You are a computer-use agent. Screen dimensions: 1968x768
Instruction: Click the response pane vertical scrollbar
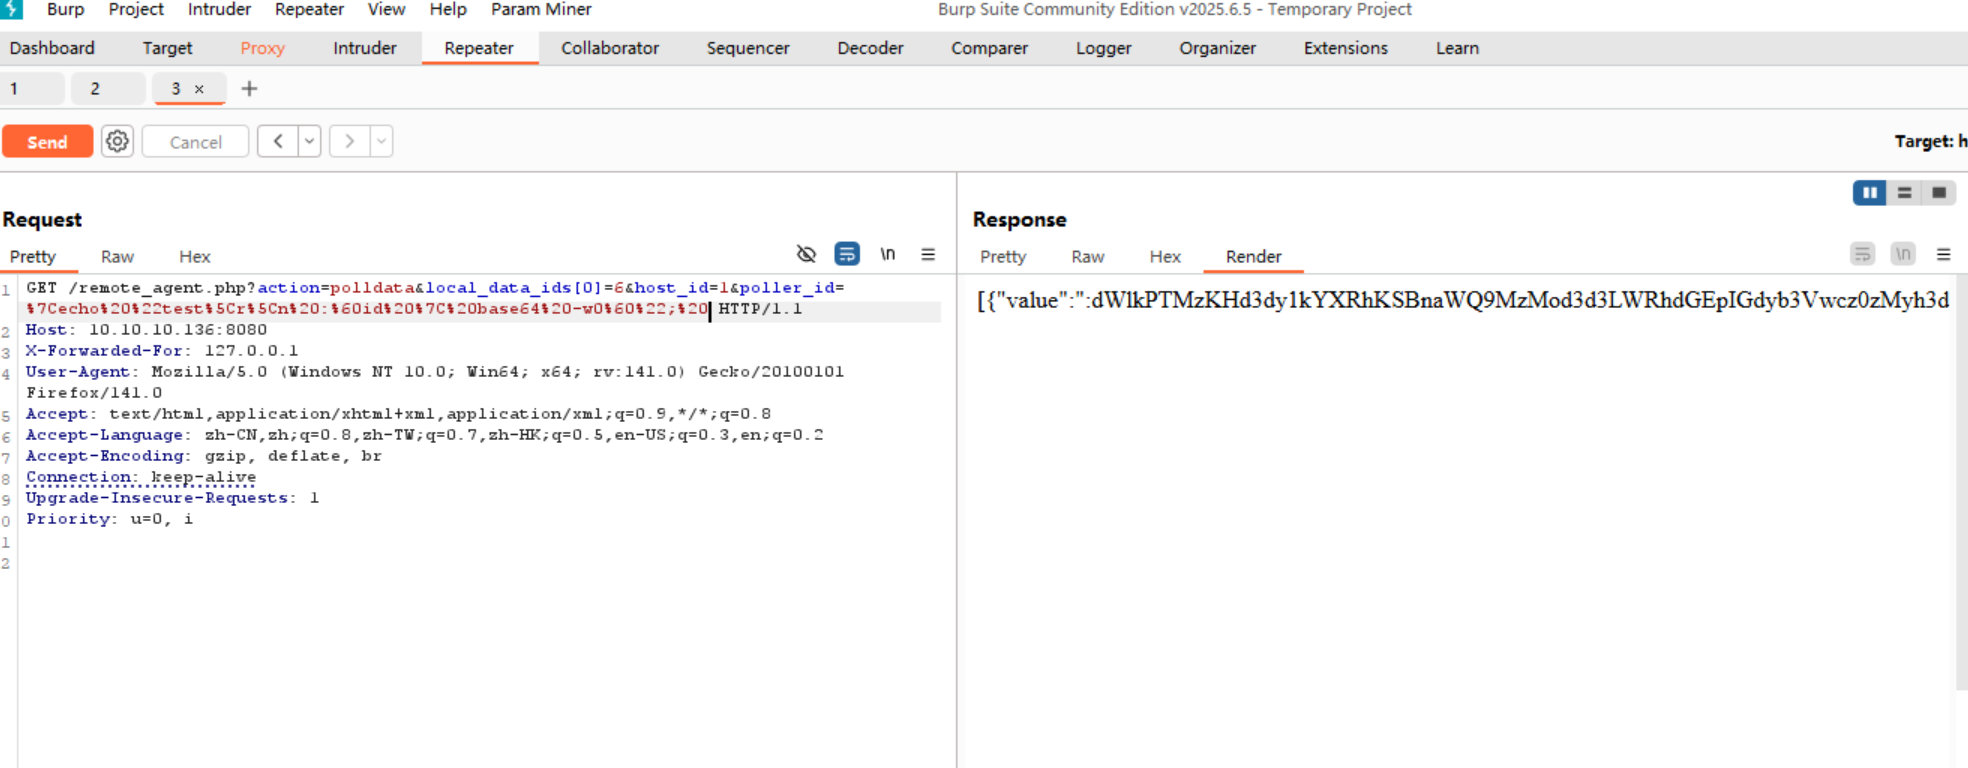1961,482
